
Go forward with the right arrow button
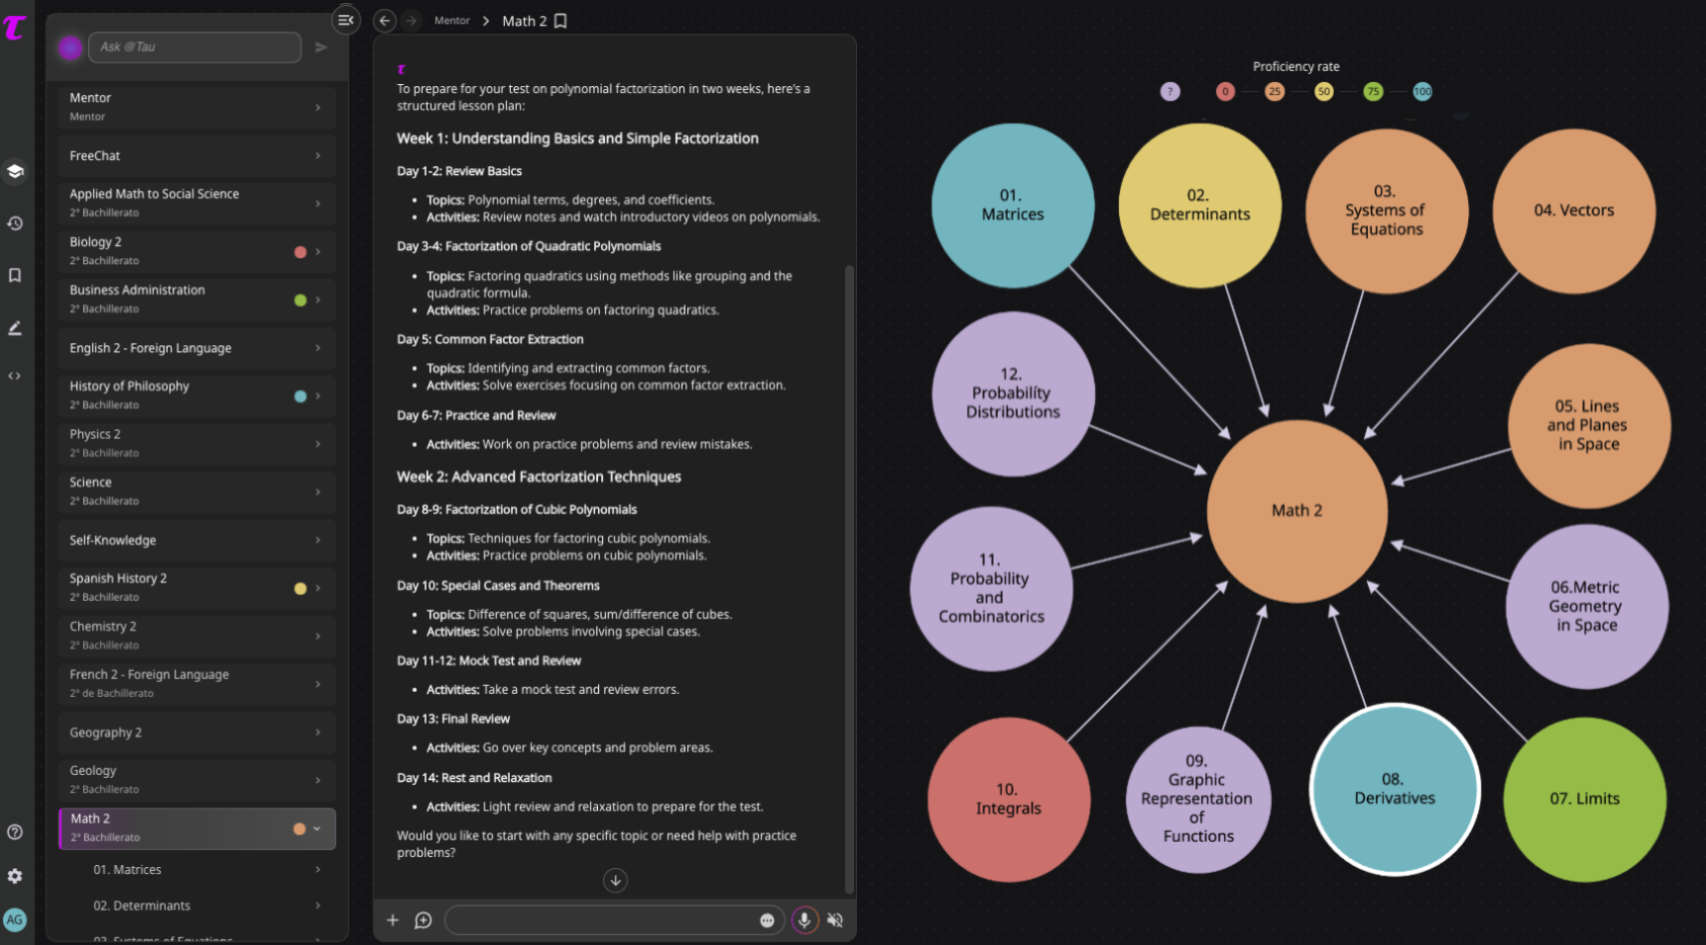click(x=411, y=21)
